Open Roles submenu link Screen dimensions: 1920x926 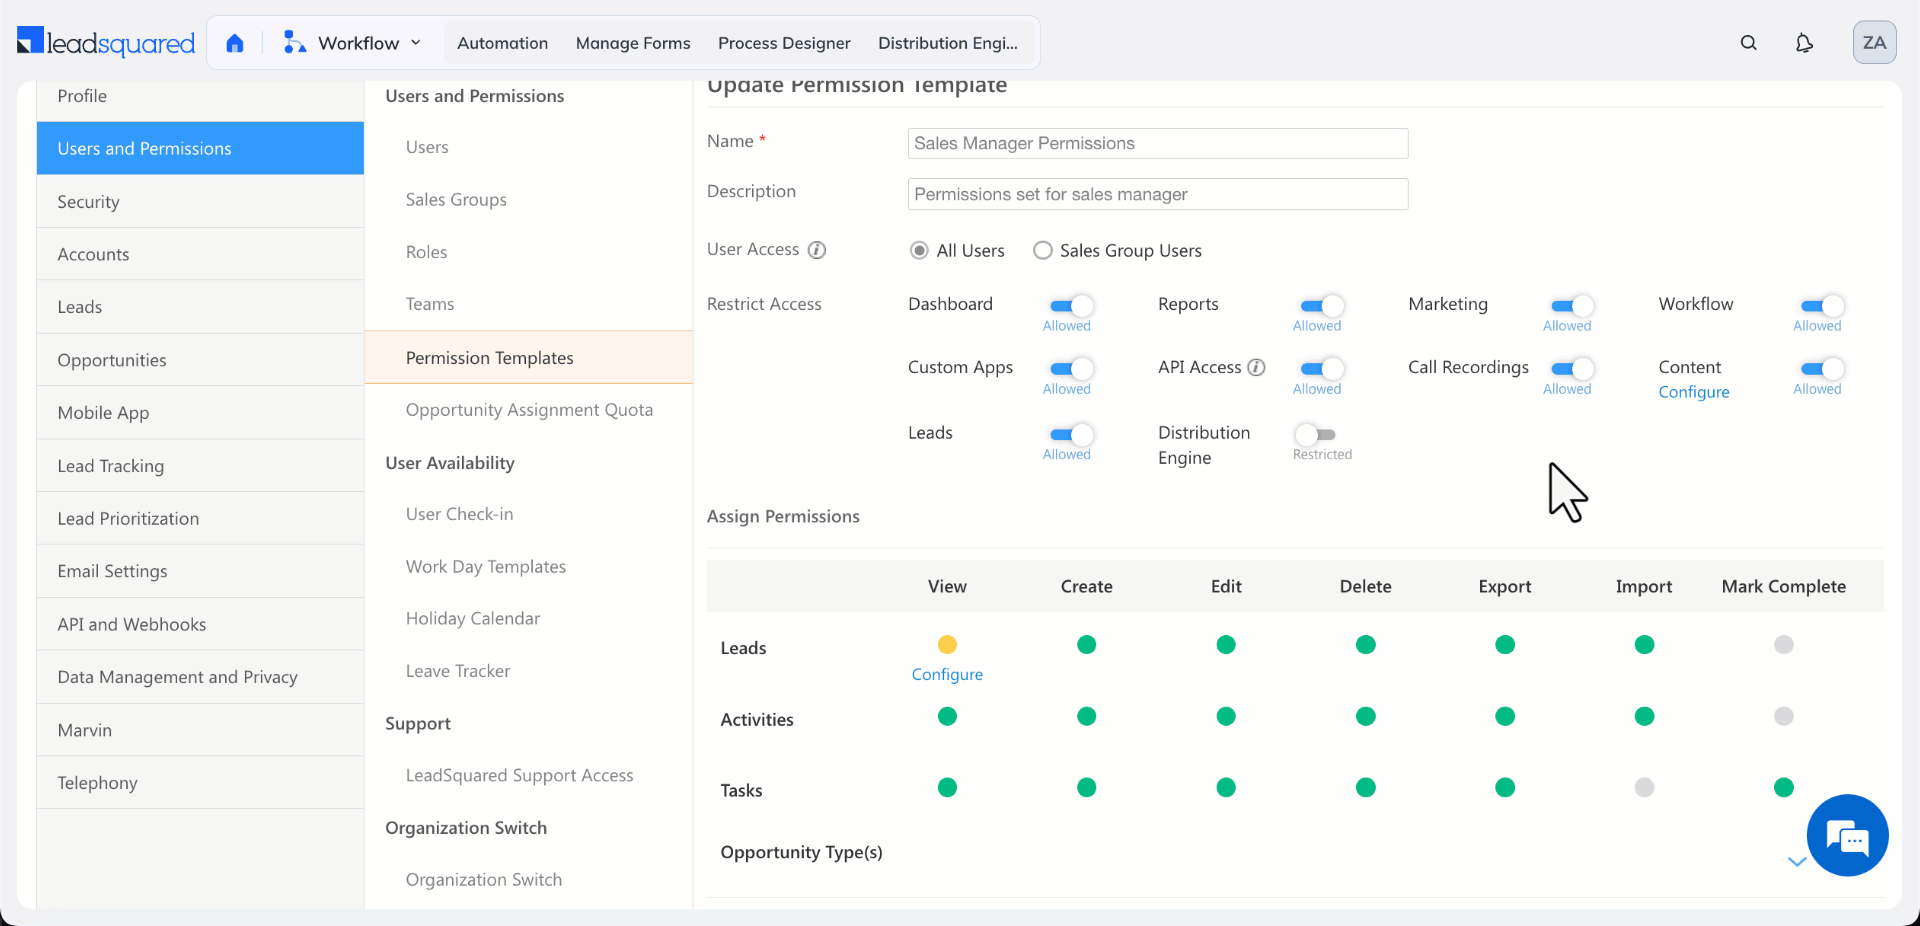[x=426, y=252]
